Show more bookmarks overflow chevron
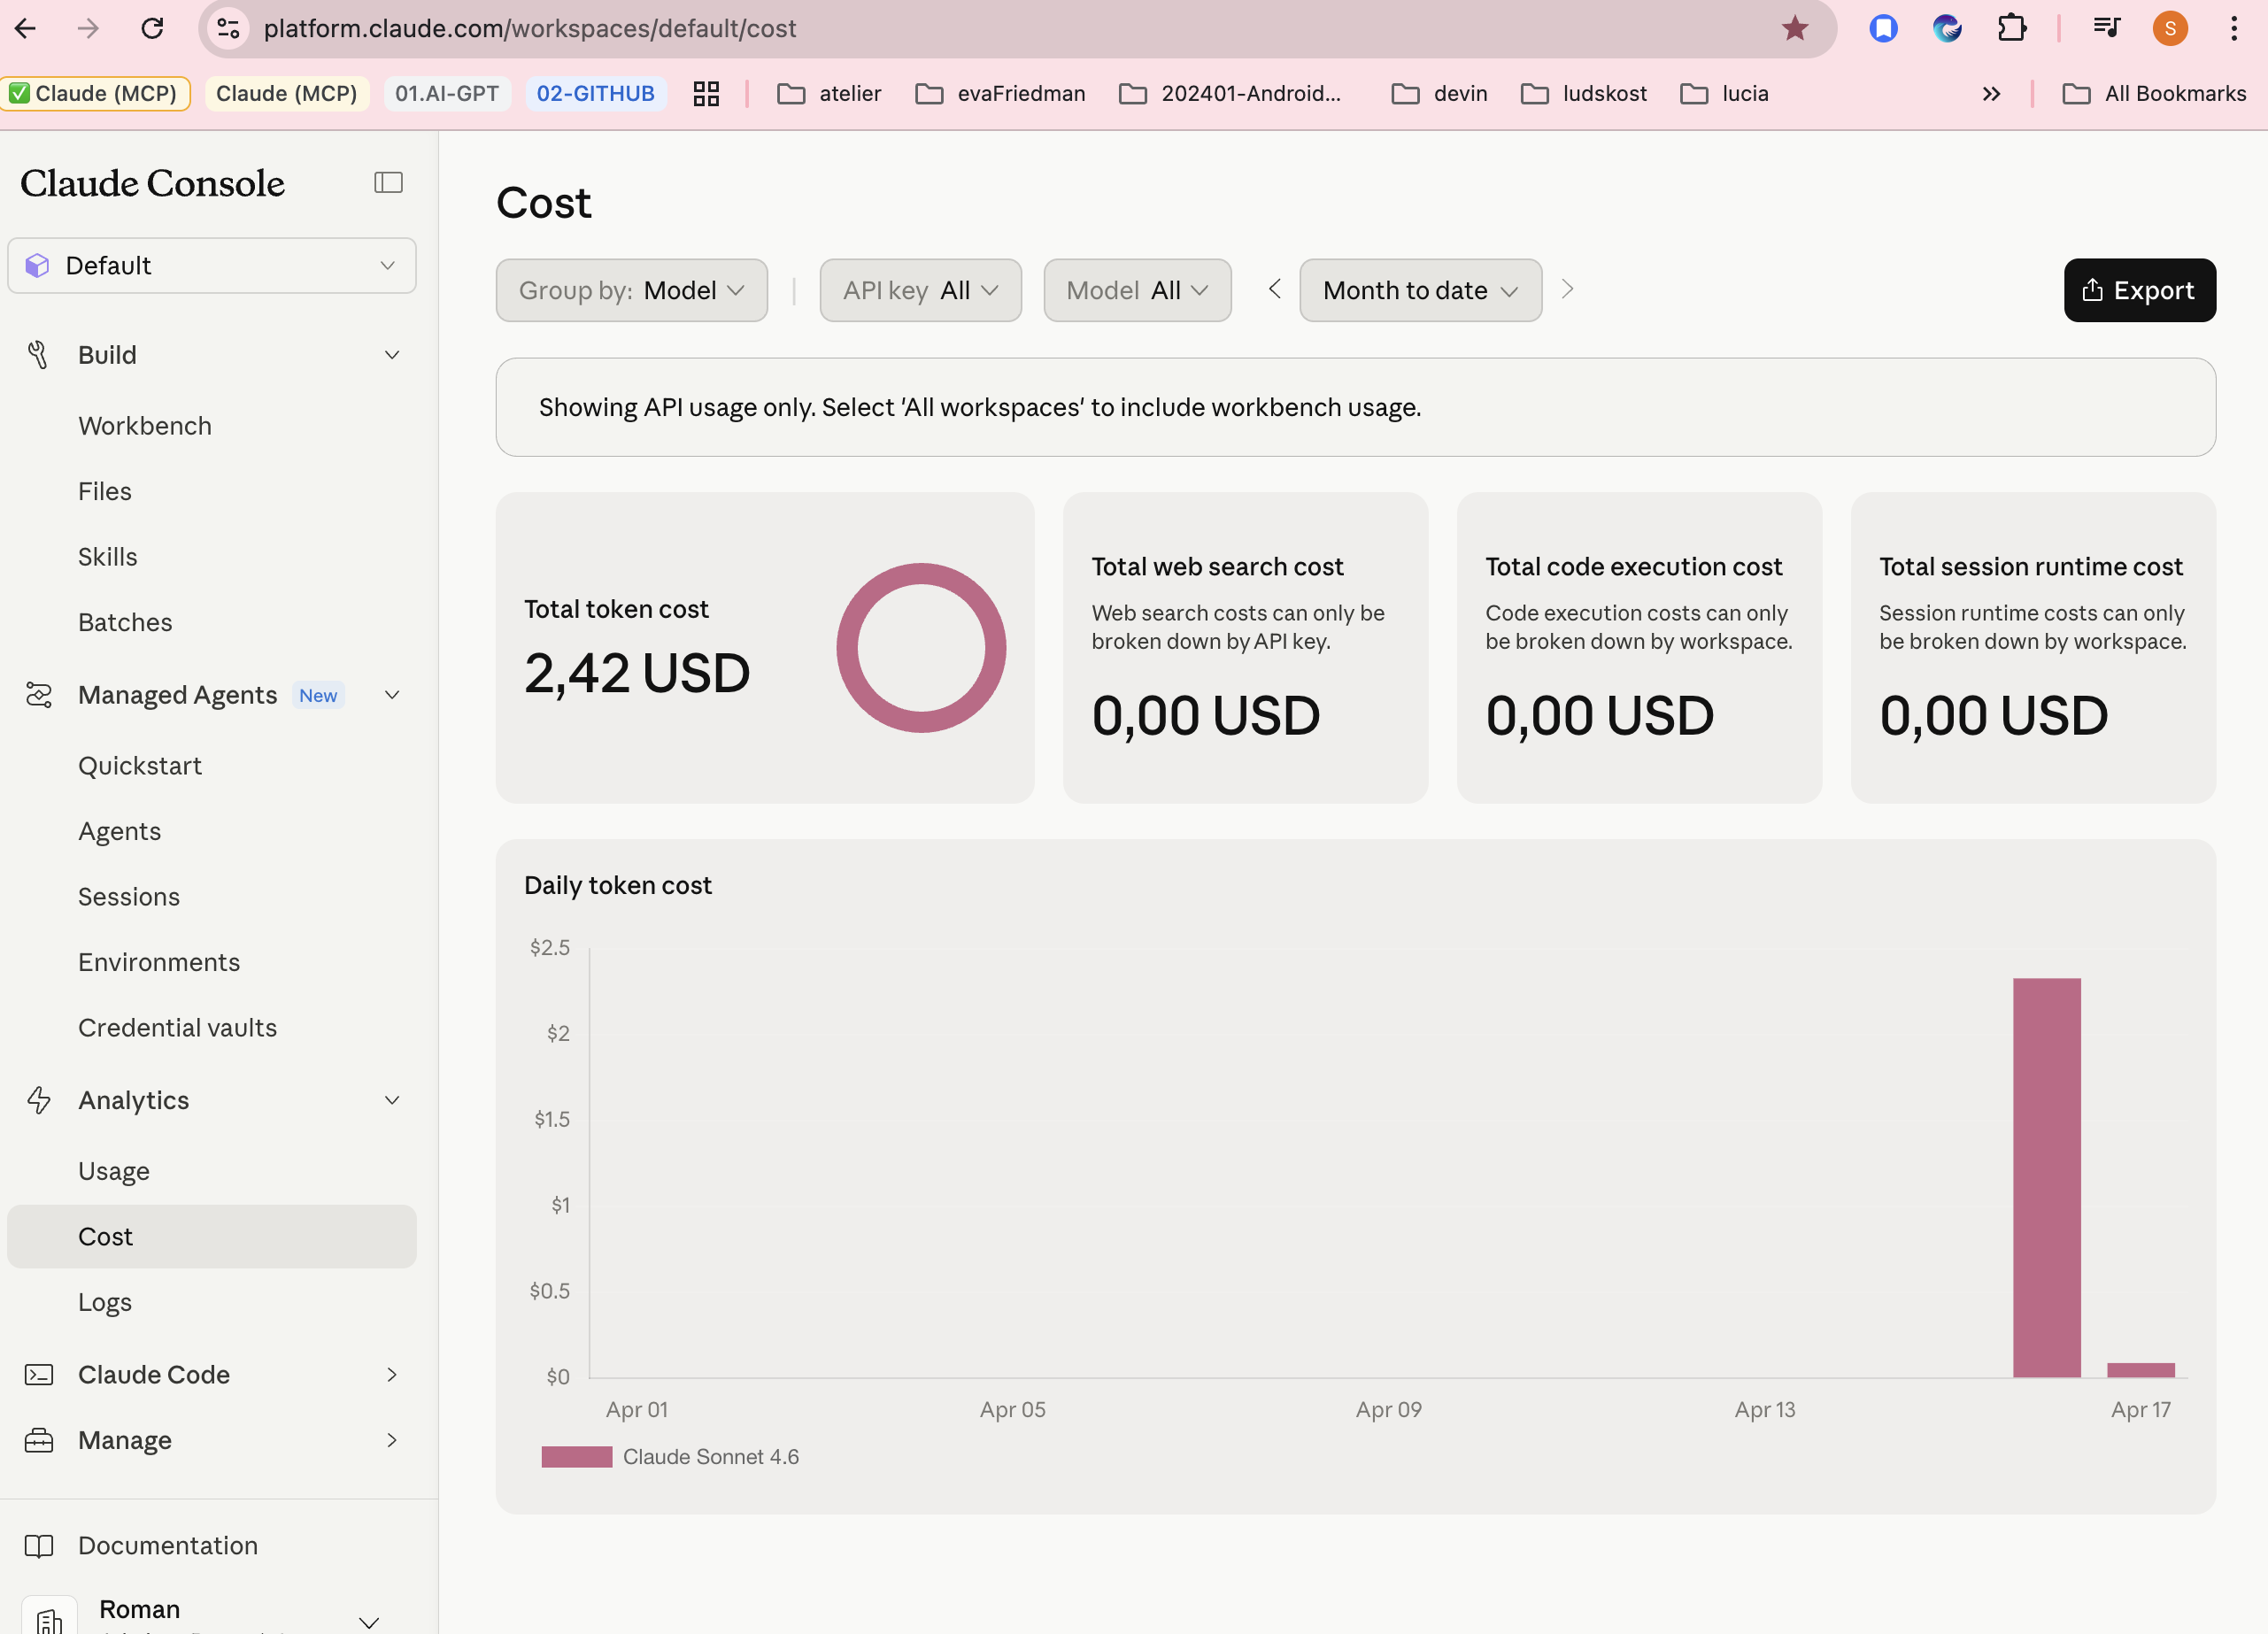The image size is (2268, 1634). [x=1991, y=94]
